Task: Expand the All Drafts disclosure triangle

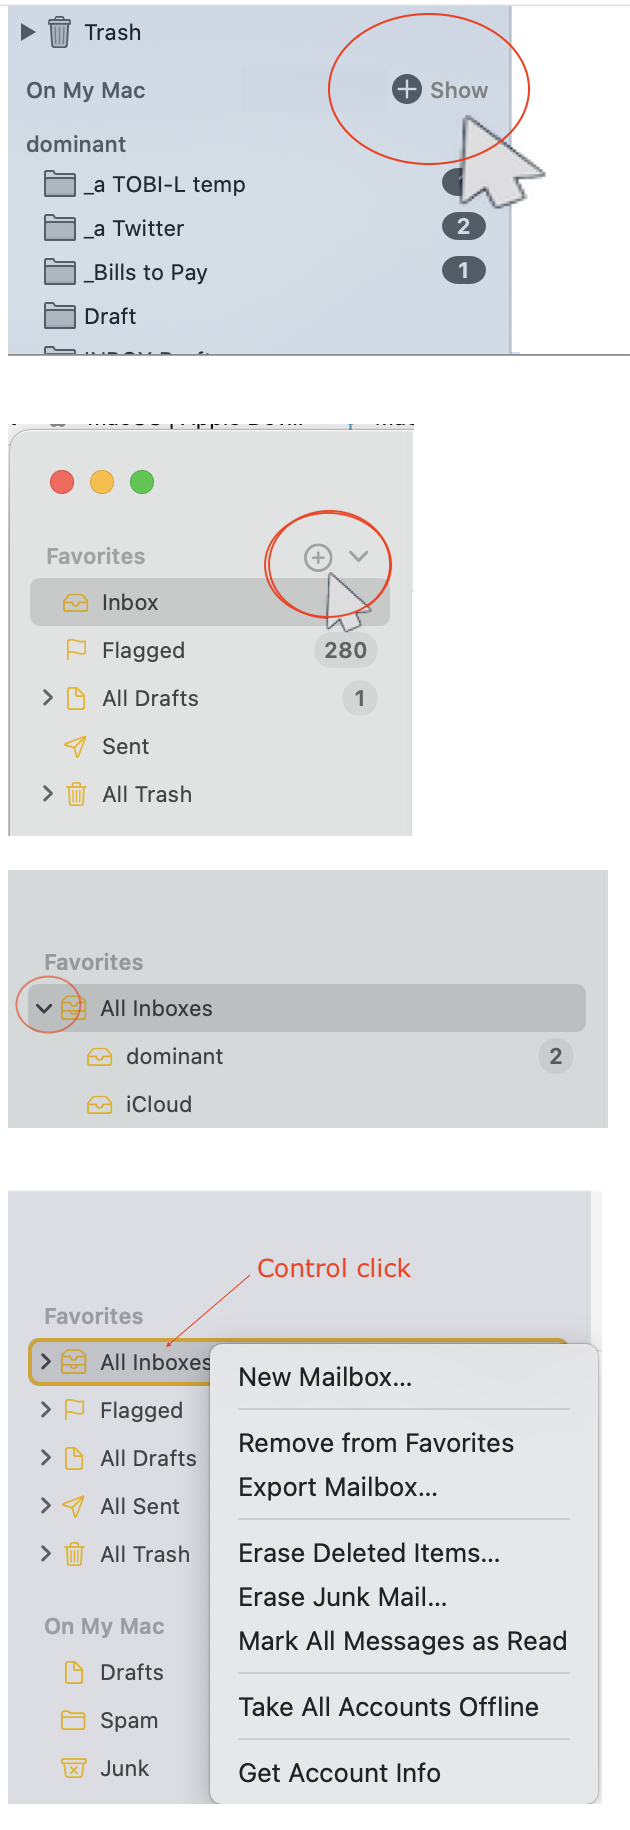Action: point(48,698)
